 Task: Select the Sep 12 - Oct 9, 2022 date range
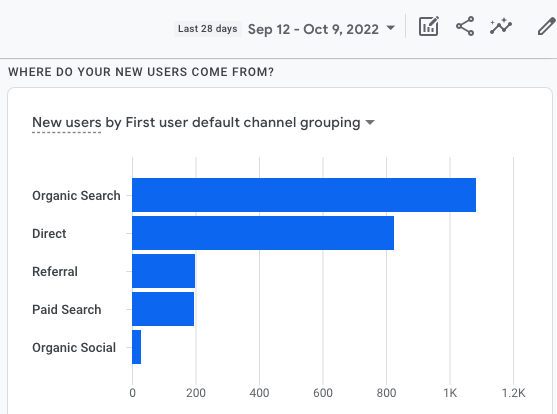pos(313,29)
